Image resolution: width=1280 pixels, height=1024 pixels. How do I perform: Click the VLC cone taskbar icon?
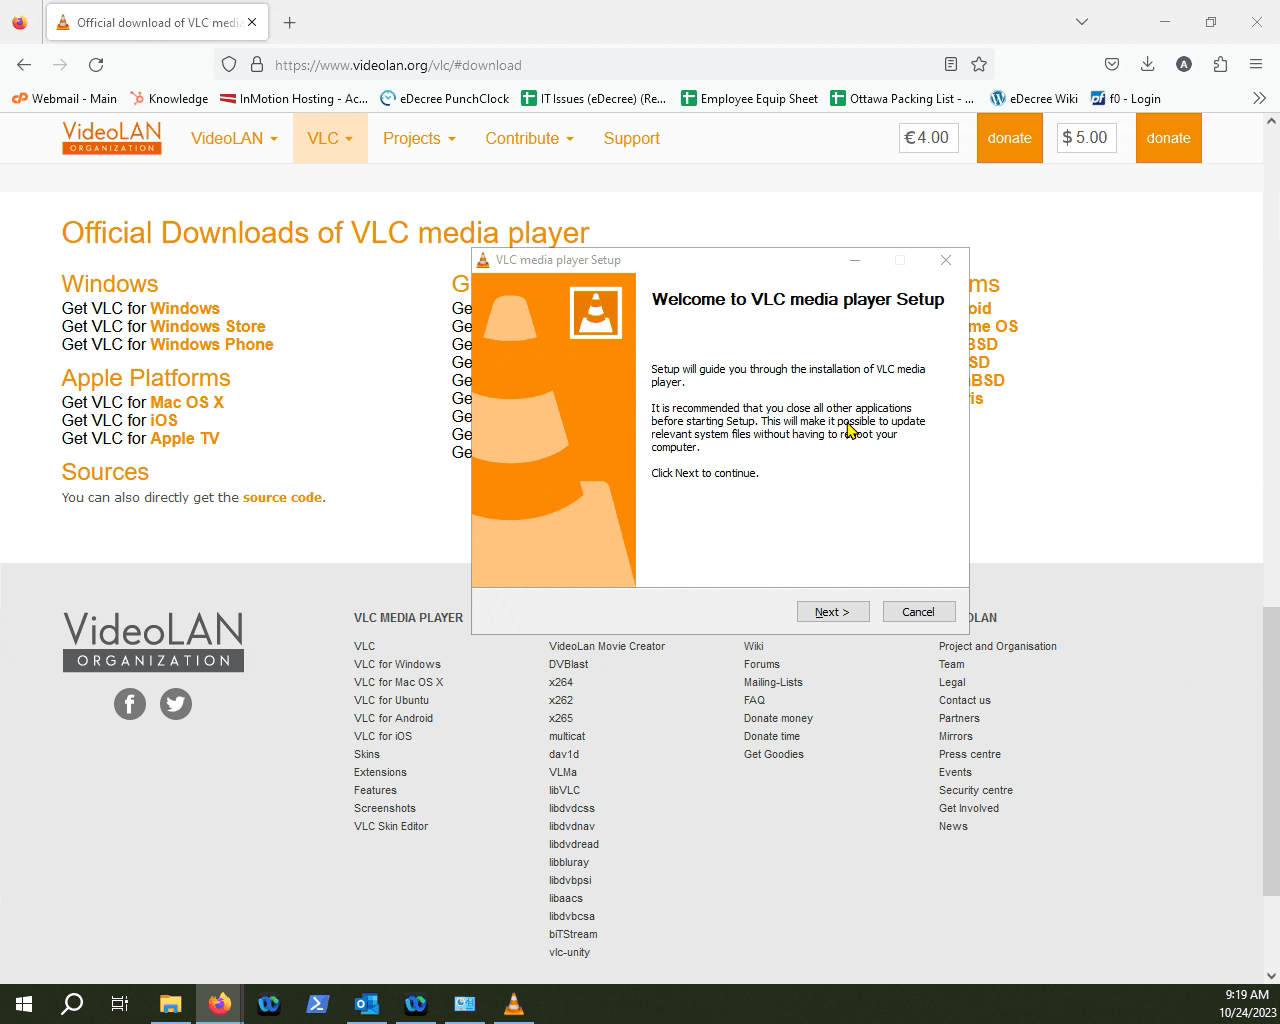click(x=513, y=1004)
